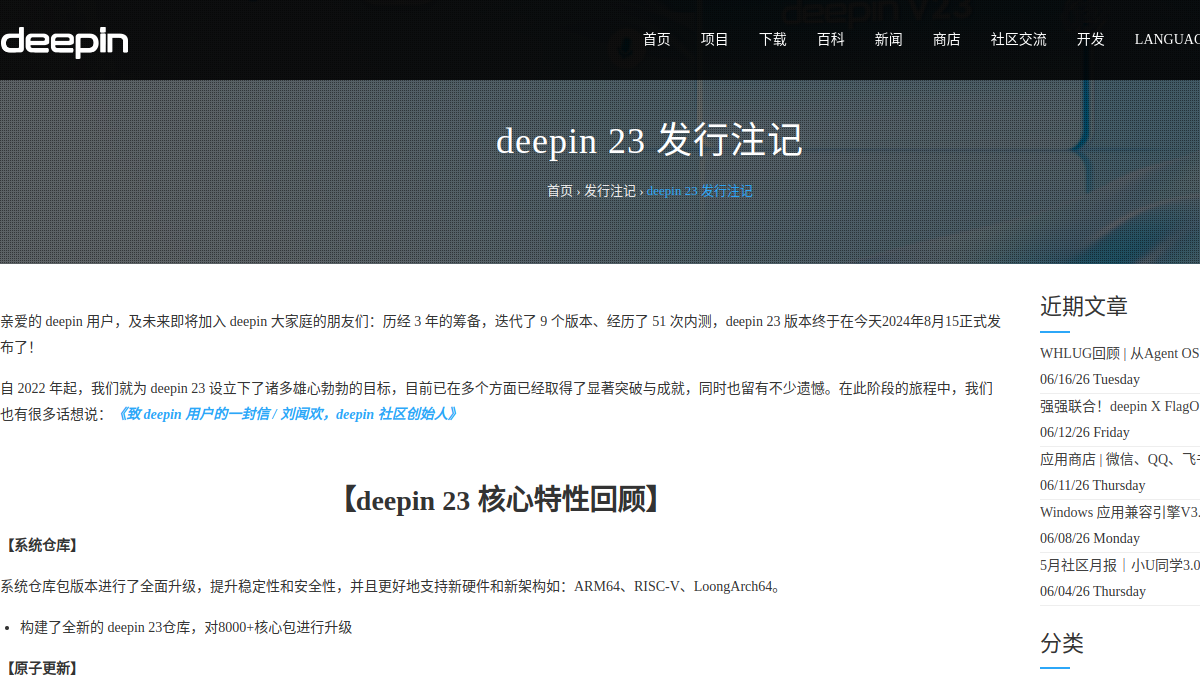Click the page title deepin 23 发行注记
Viewport: 1200px width, 675px height.
[x=649, y=141]
